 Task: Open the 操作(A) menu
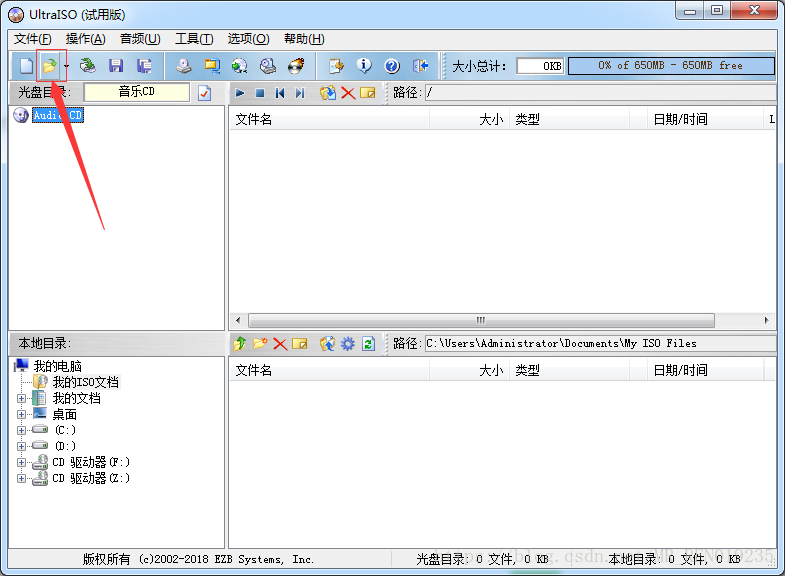tap(86, 39)
